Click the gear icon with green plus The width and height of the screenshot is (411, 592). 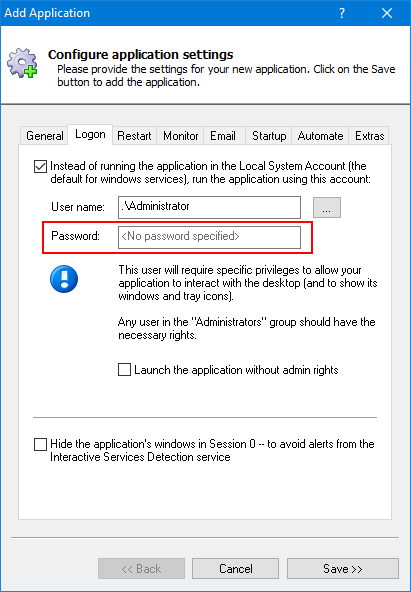pos(22,63)
